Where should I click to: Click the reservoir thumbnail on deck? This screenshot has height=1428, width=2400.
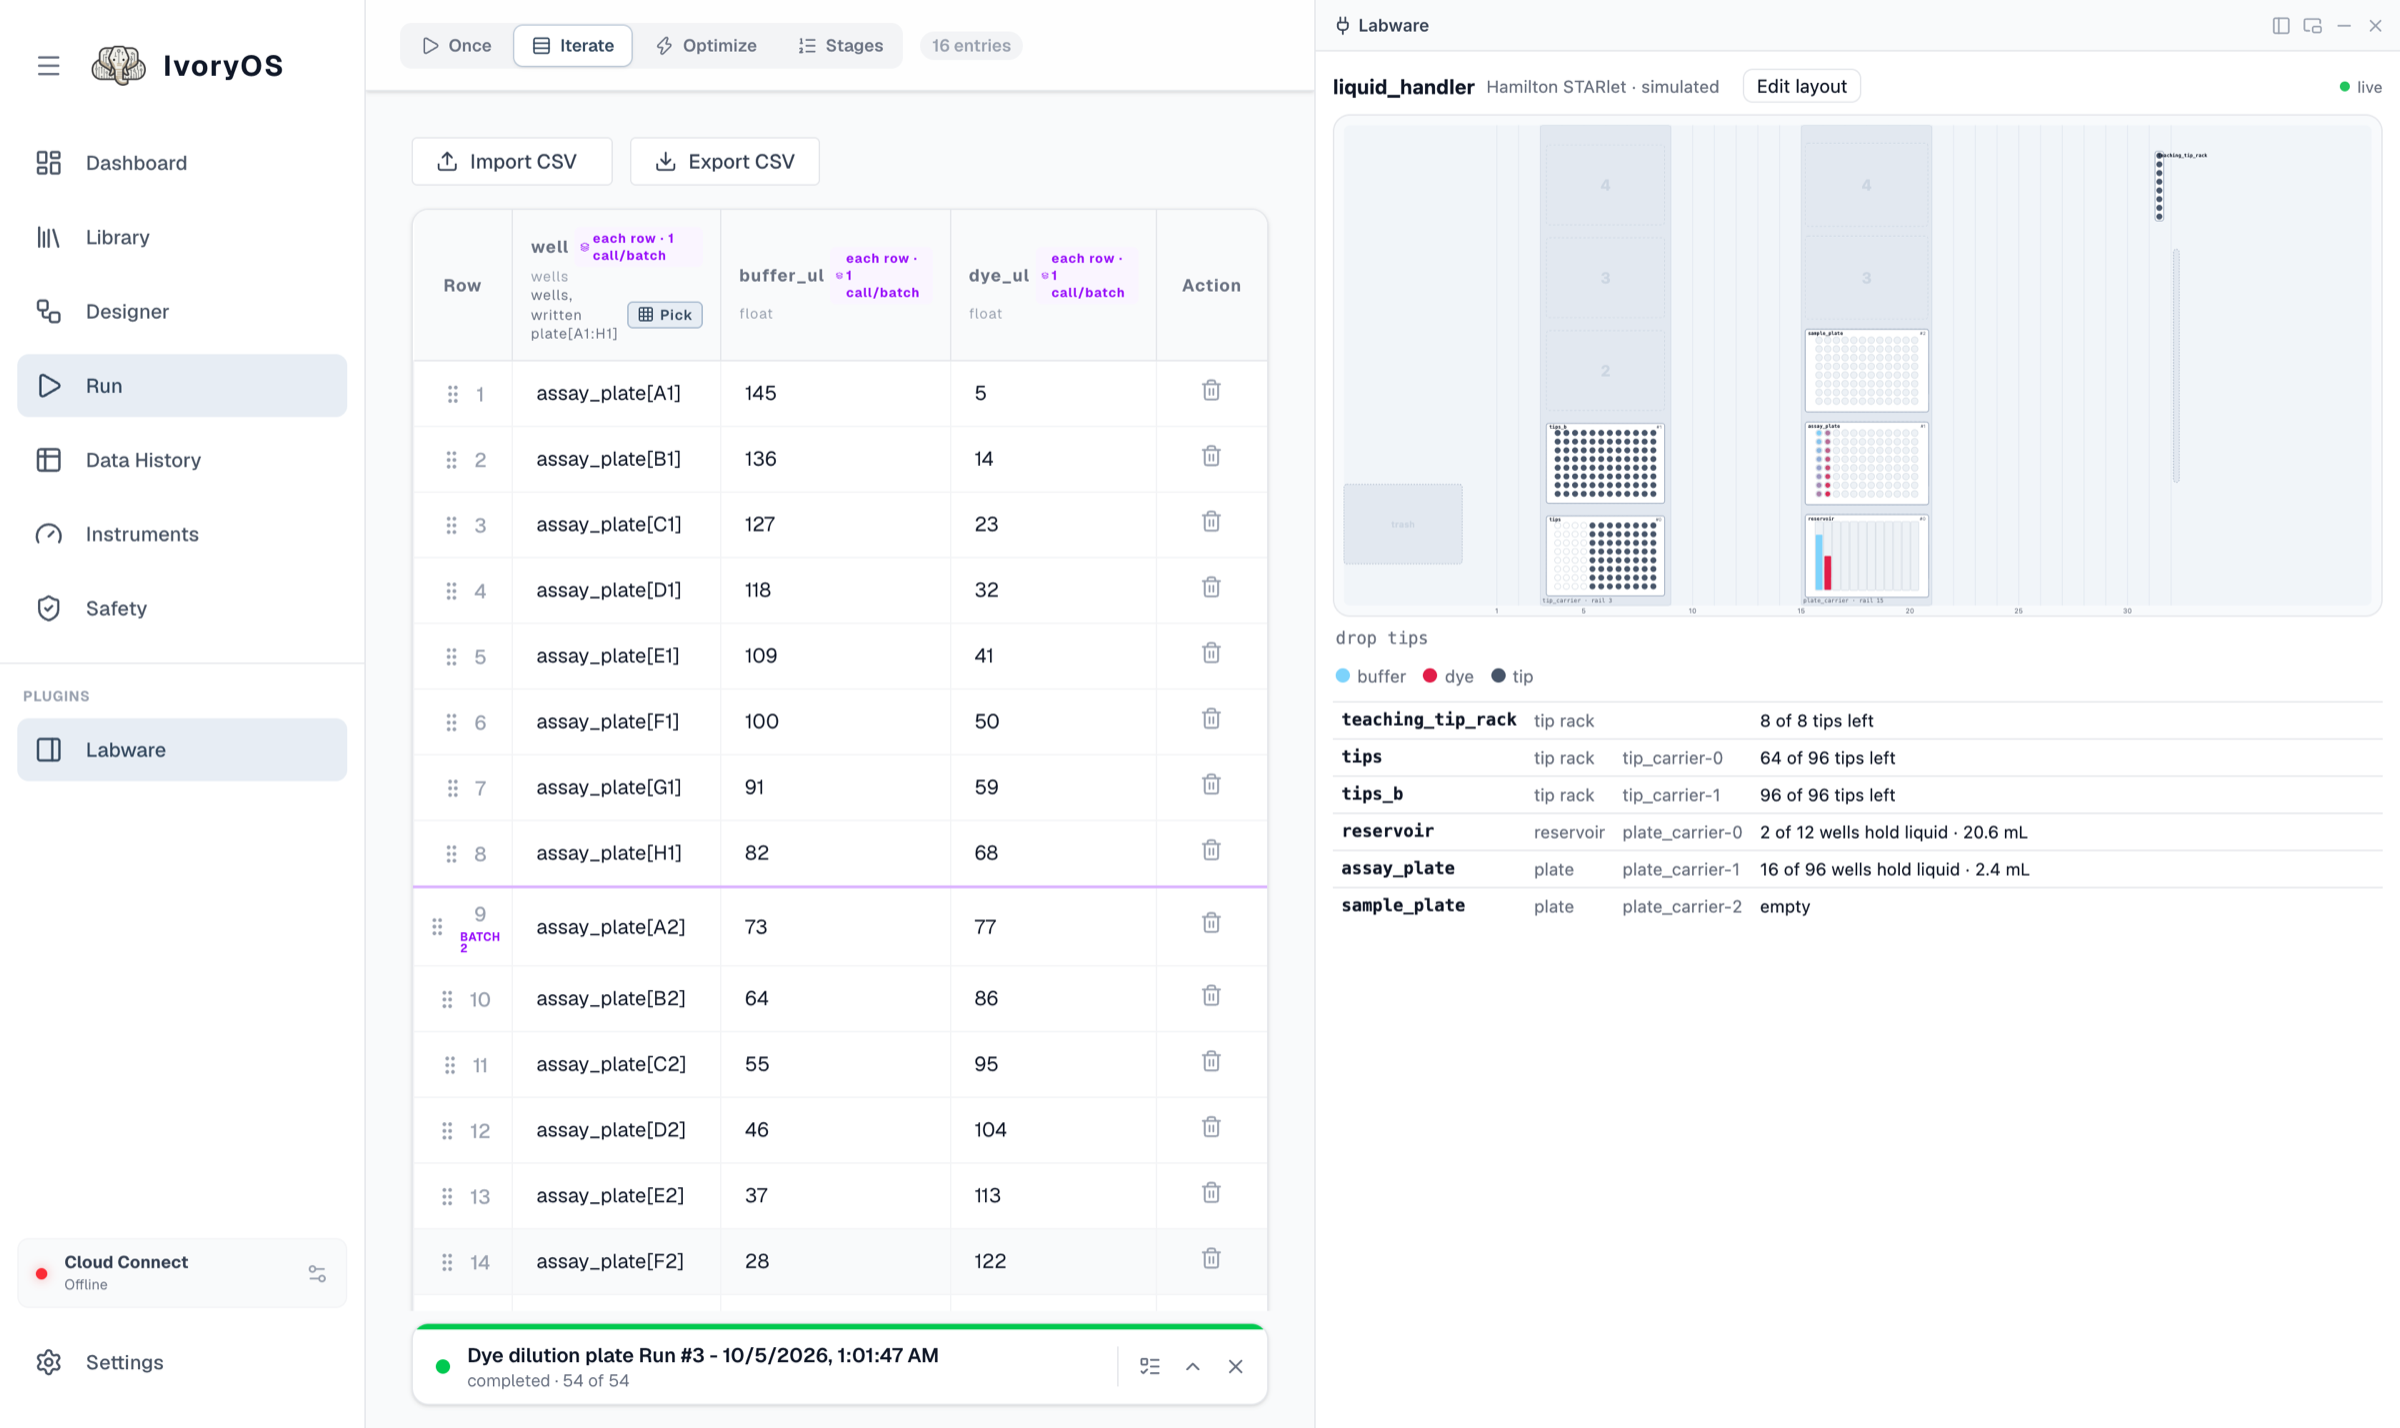(x=1866, y=556)
